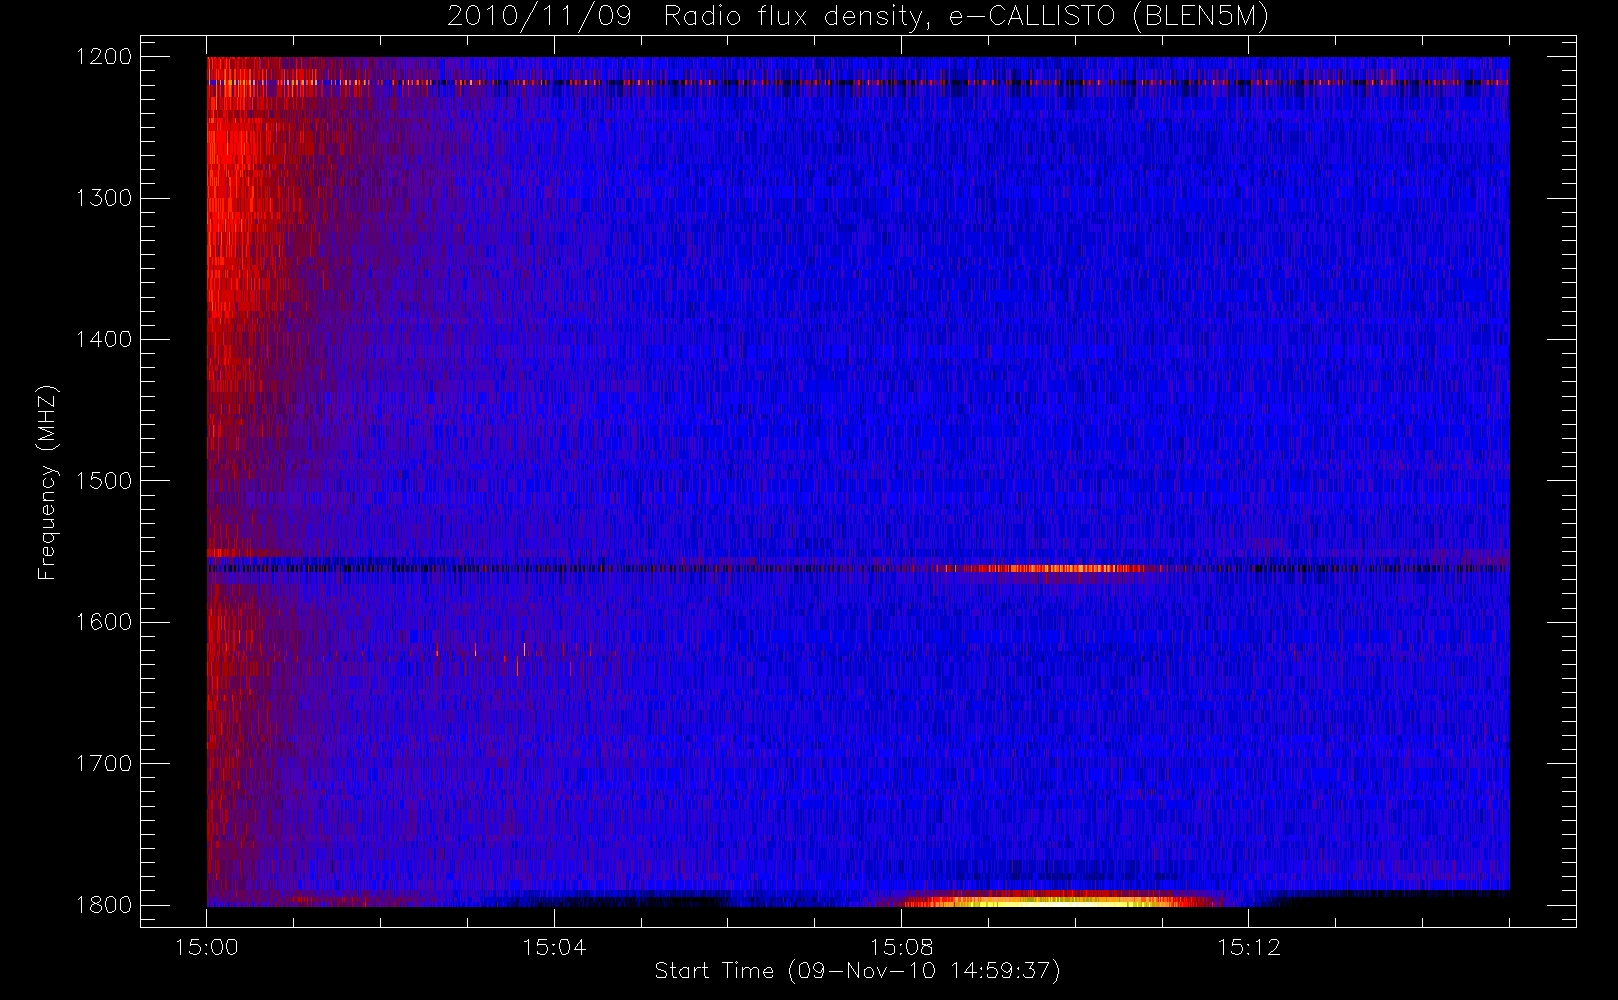Click the 1700 frequency tick label
Viewport: 1618px width, 1000px height.
point(104,764)
